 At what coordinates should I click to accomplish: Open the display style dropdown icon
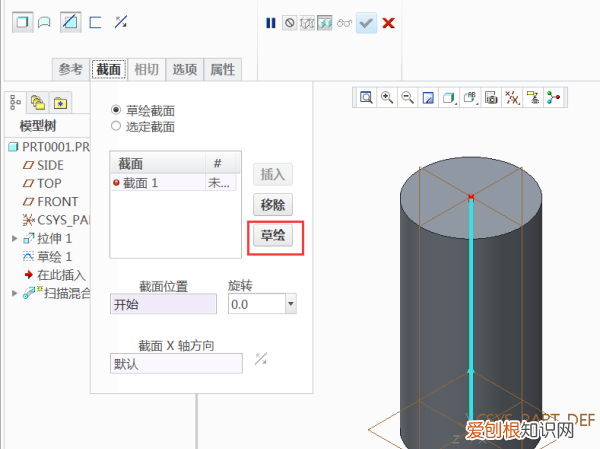(x=449, y=97)
